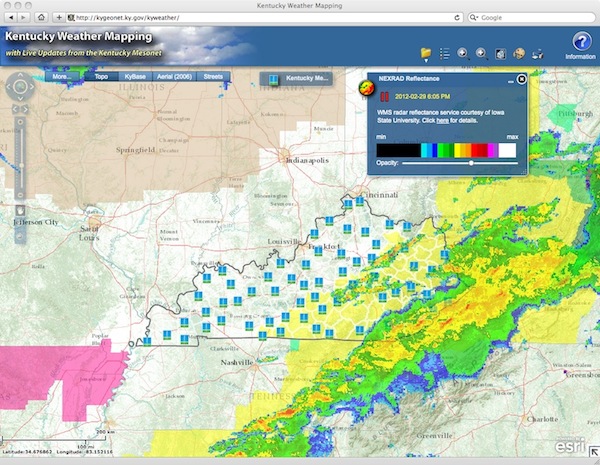The height and width of the screenshot is (465, 600).
Task: Pan the map down with navigation arrow
Action: tap(20, 98)
